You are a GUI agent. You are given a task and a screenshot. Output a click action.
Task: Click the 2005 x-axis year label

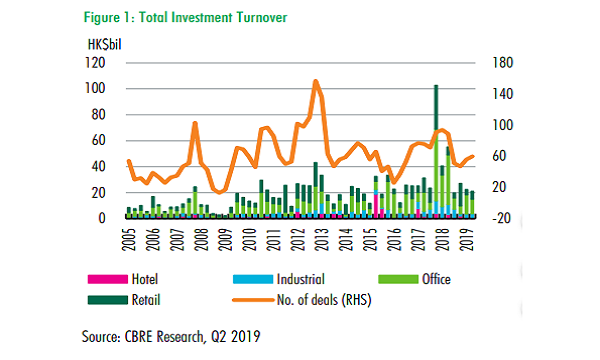pos(129,239)
